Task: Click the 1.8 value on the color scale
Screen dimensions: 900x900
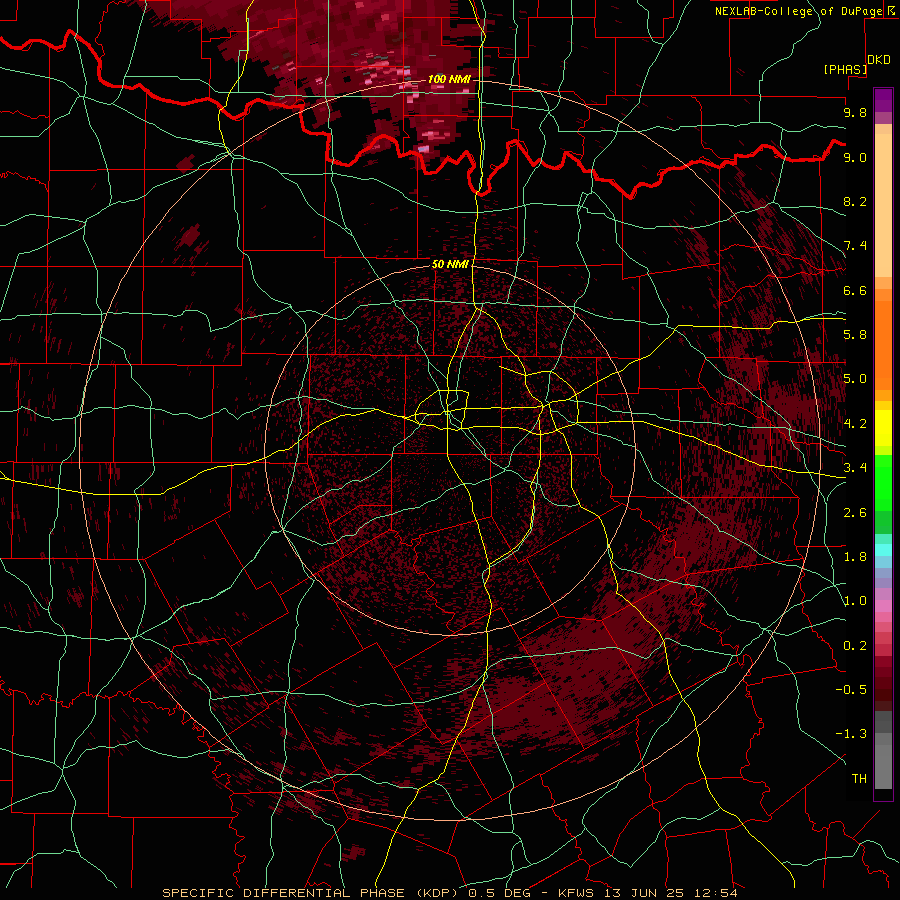Action: tap(855, 557)
